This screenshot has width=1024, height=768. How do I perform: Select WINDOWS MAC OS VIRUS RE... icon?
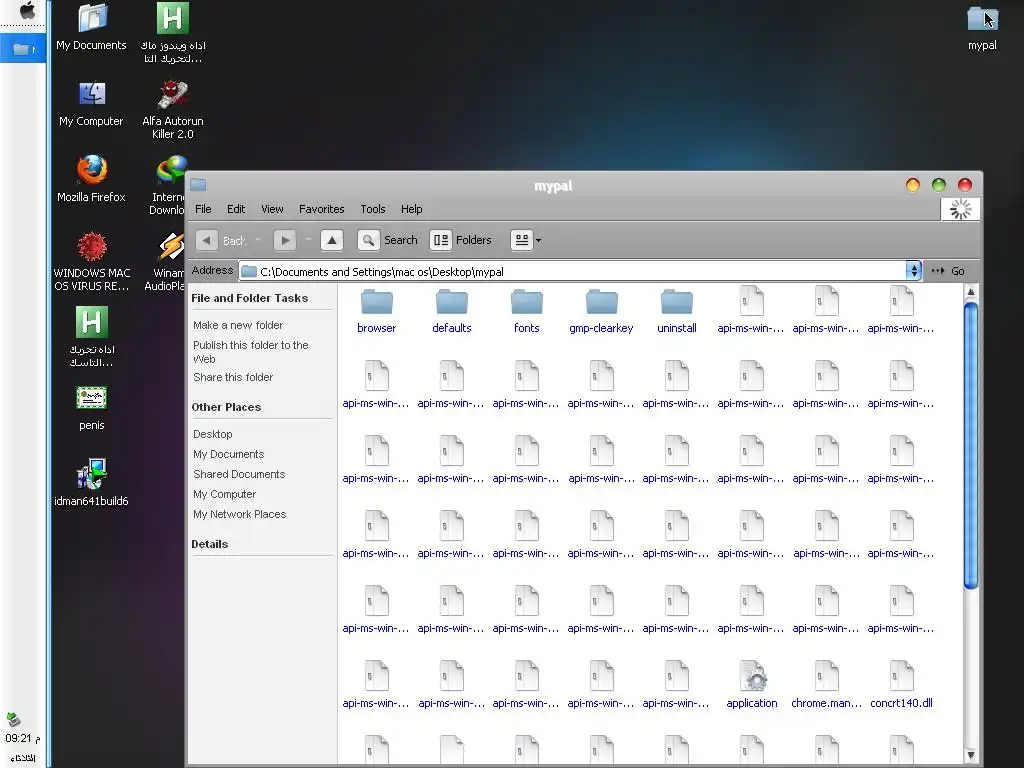(x=91, y=261)
